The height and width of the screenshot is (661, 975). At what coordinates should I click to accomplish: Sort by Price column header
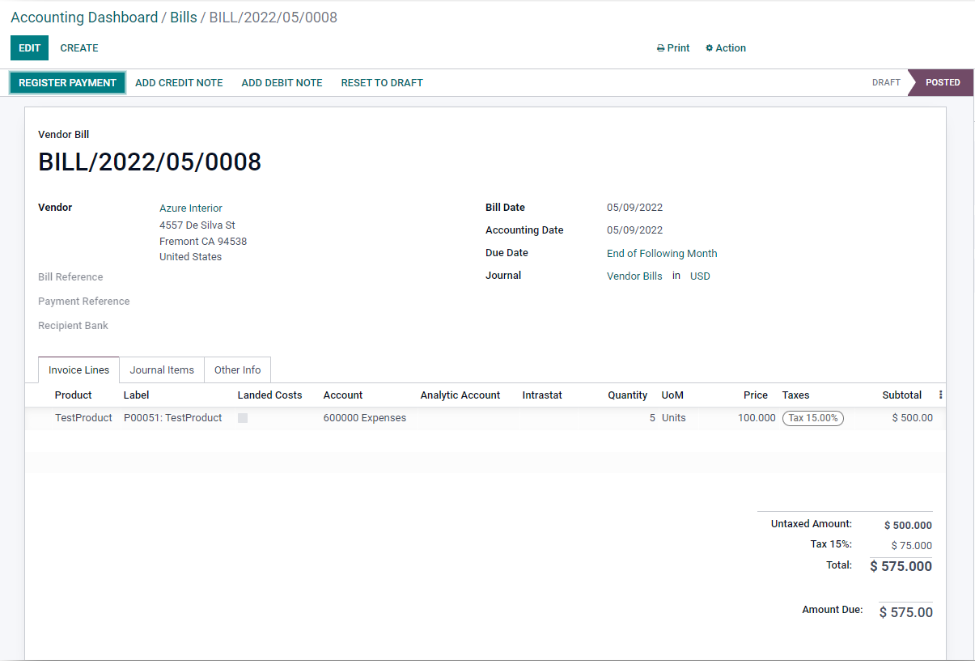click(x=756, y=395)
